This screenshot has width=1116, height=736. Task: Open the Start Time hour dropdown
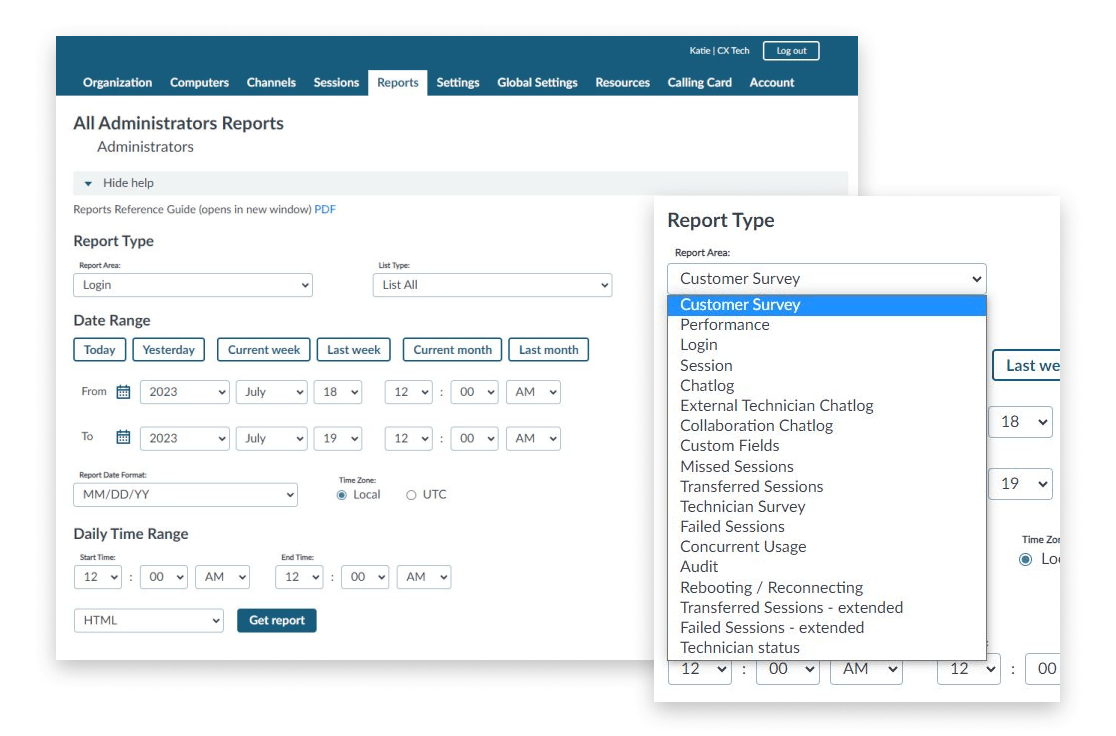(98, 576)
